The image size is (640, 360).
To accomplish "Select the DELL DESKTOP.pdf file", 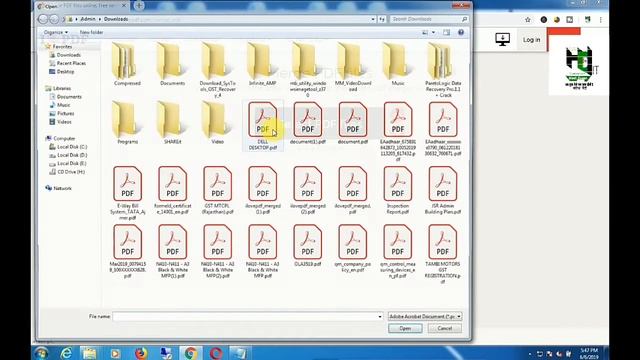I will pyautogui.click(x=262, y=126).
